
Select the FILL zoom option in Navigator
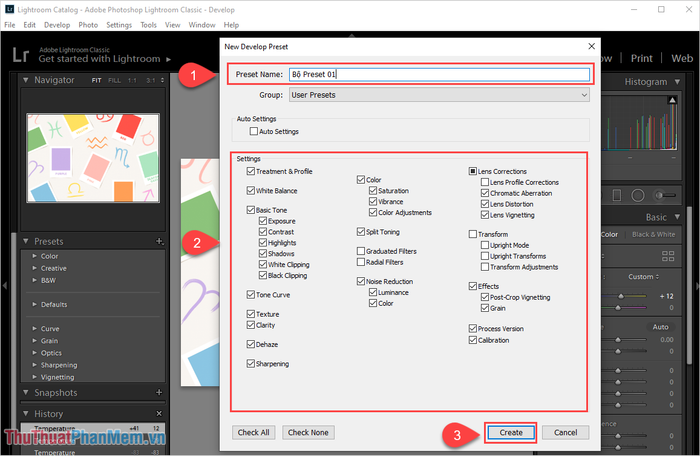point(114,80)
